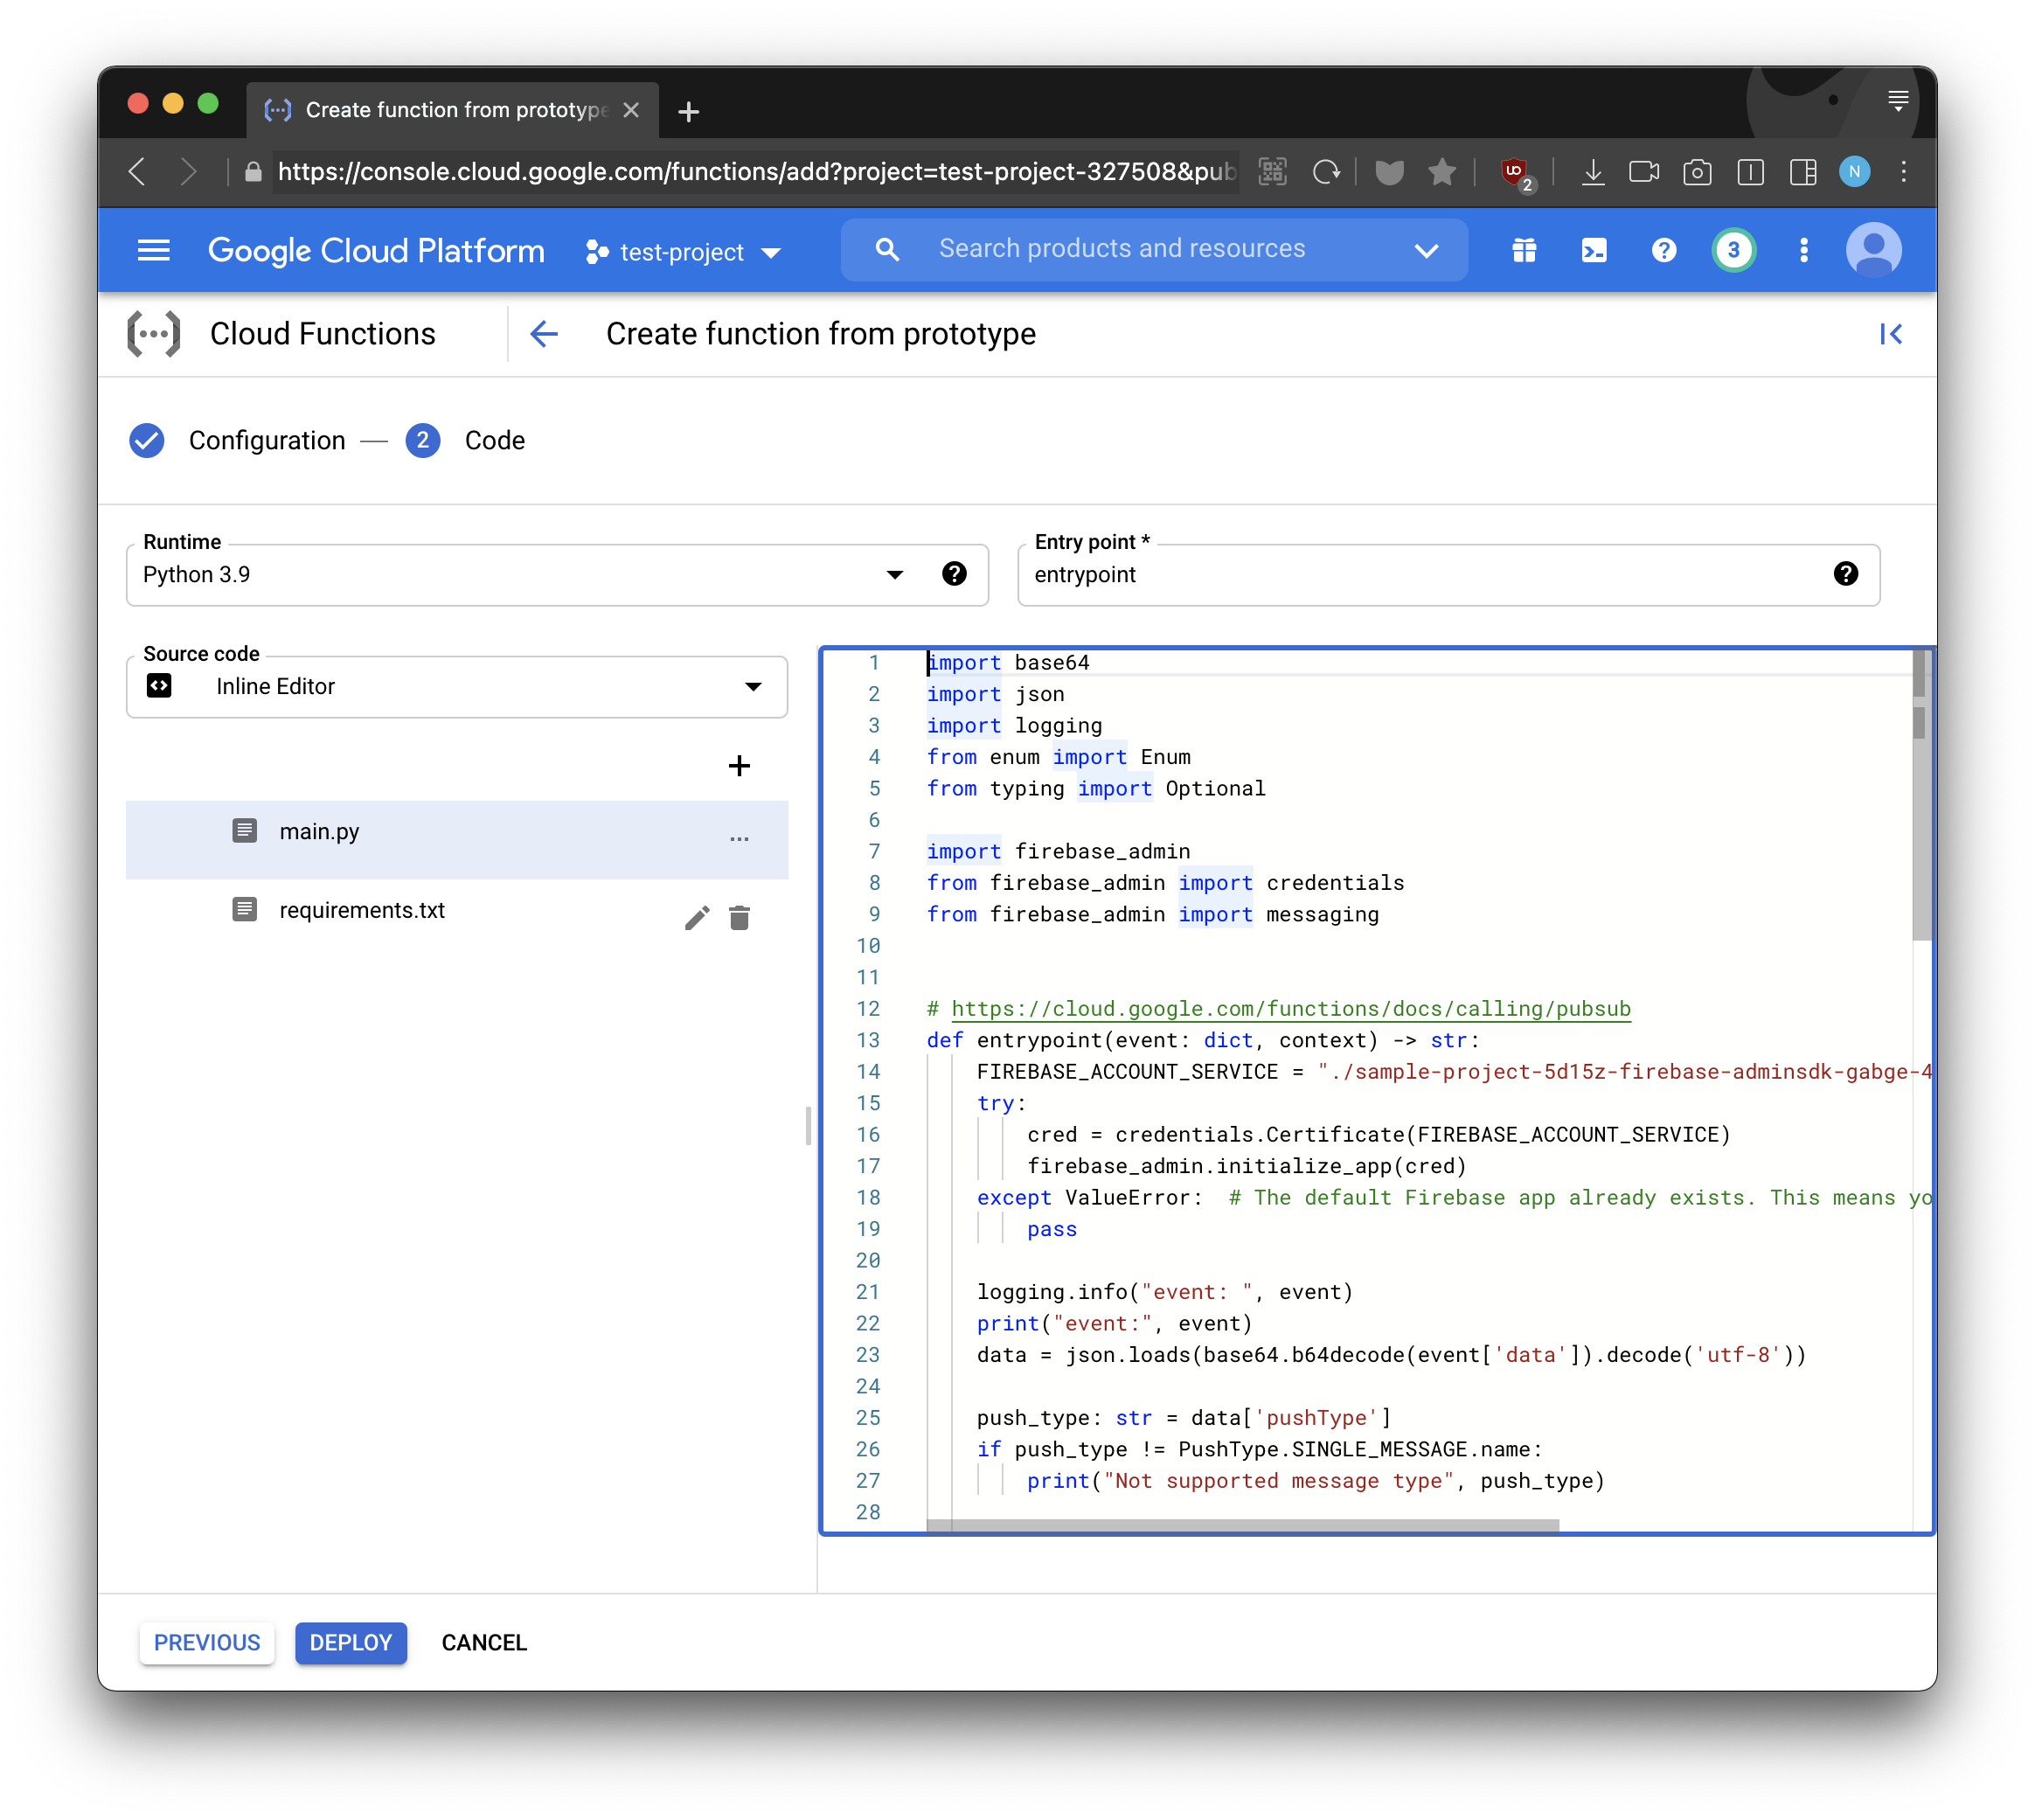The width and height of the screenshot is (2035, 1820).
Task: Select the requirements.txt file
Action: (362, 910)
